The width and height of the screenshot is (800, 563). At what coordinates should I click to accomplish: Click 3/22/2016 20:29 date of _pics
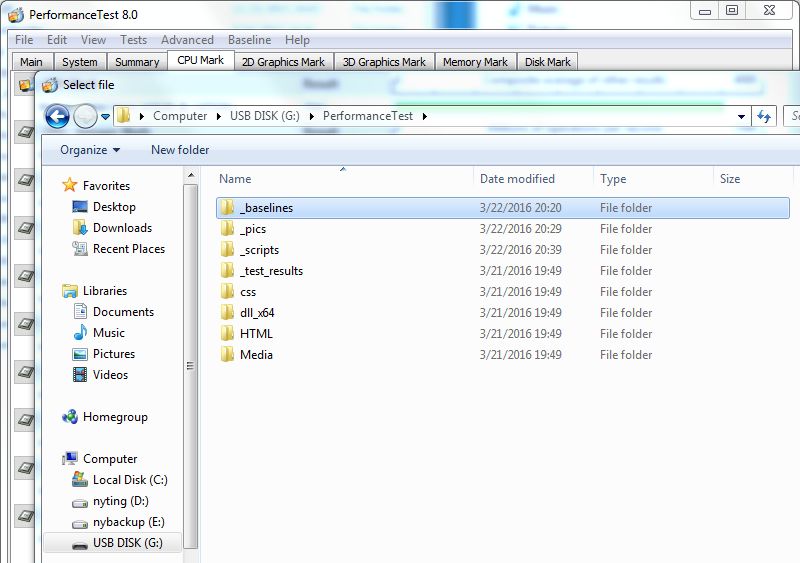(x=520, y=229)
